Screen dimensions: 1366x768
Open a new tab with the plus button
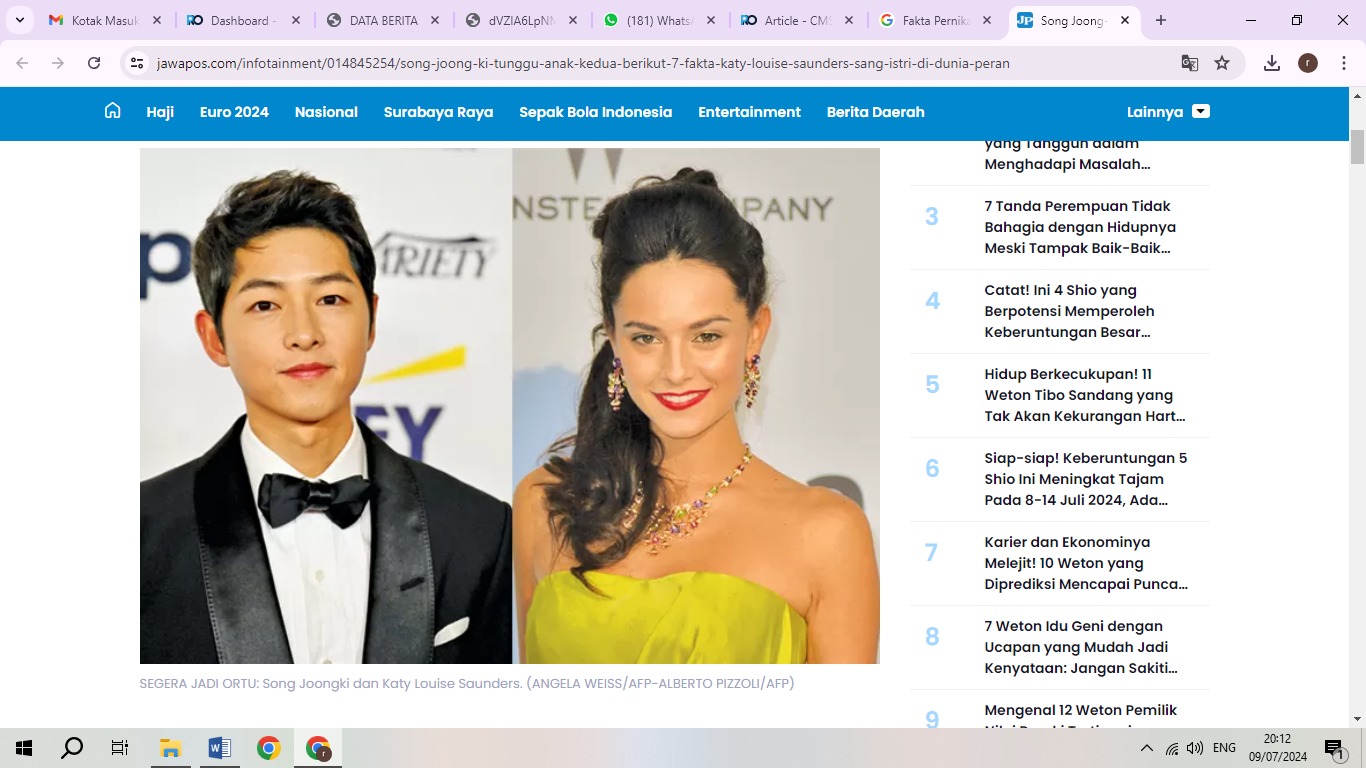pos(1158,19)
